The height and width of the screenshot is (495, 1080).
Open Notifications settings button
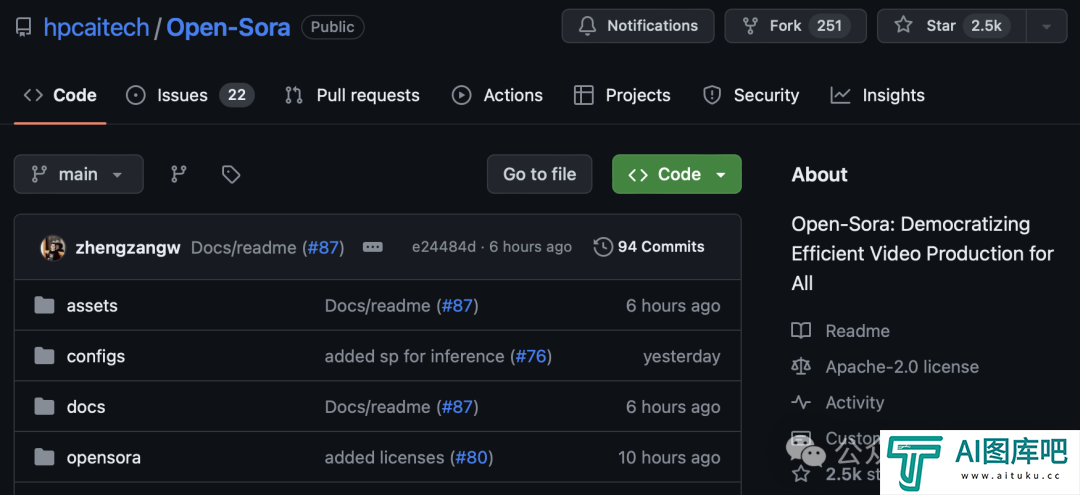(x=638, y=26)
